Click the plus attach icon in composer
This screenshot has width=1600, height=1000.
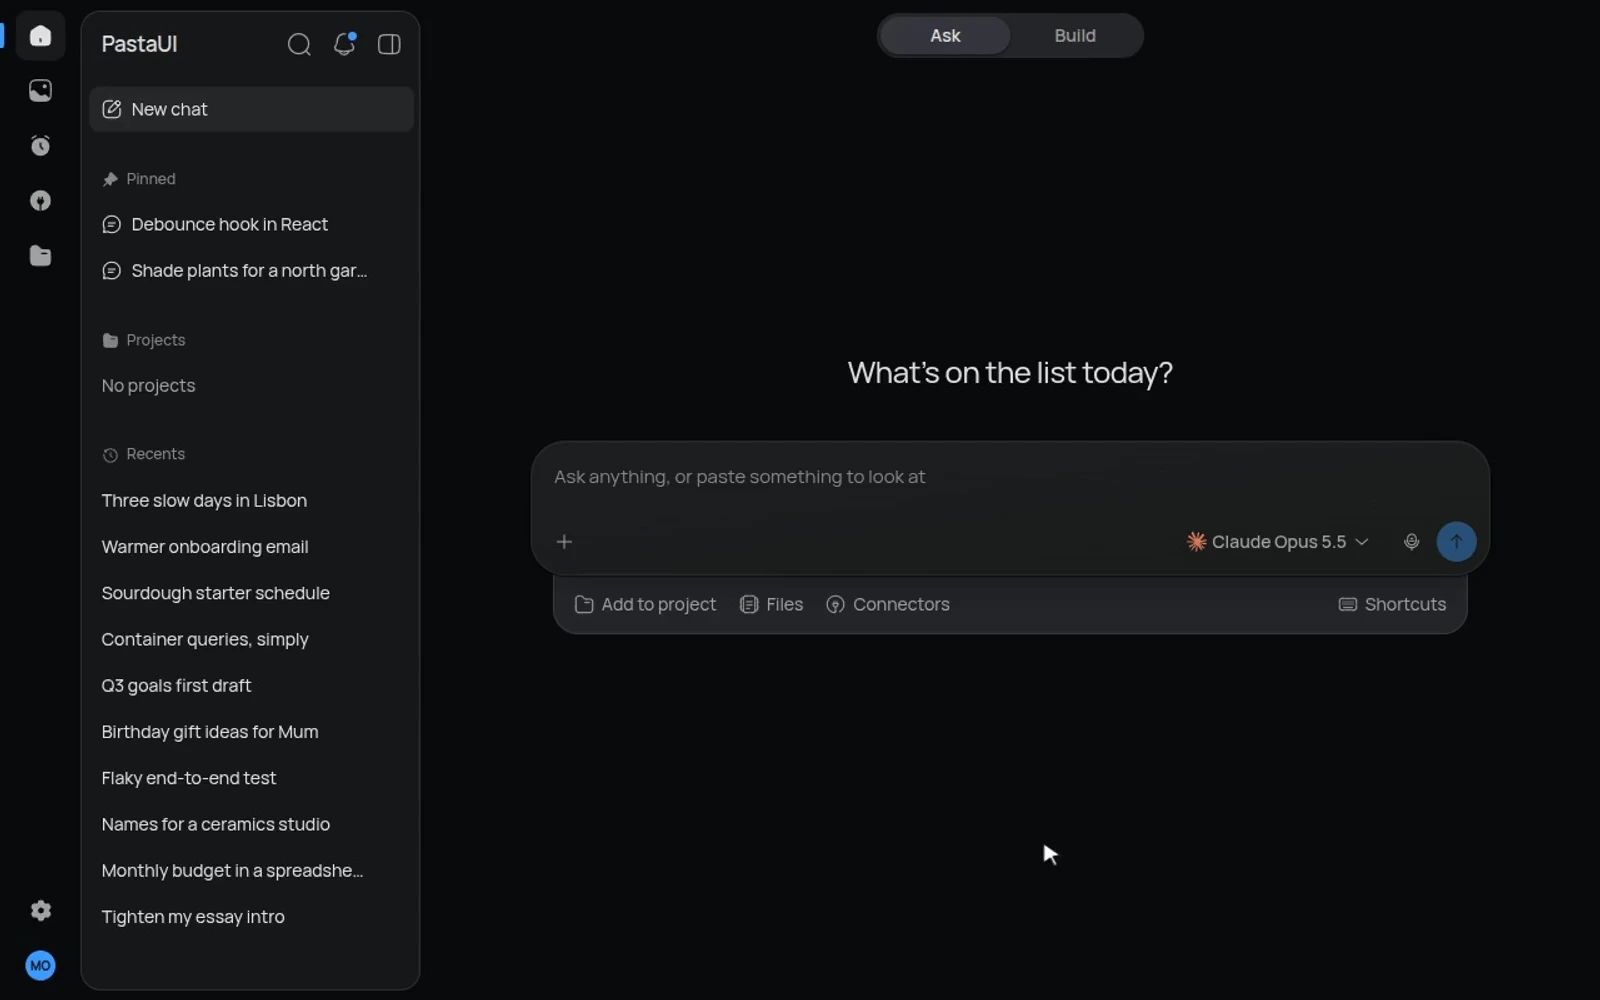[564, 542]
